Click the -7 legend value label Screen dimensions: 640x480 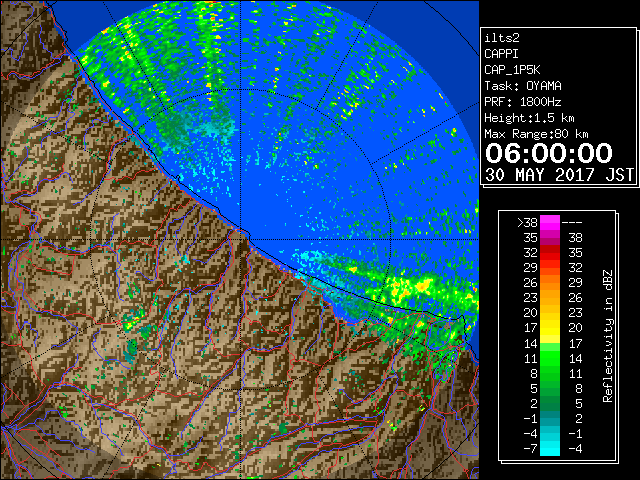pos(530,449)
